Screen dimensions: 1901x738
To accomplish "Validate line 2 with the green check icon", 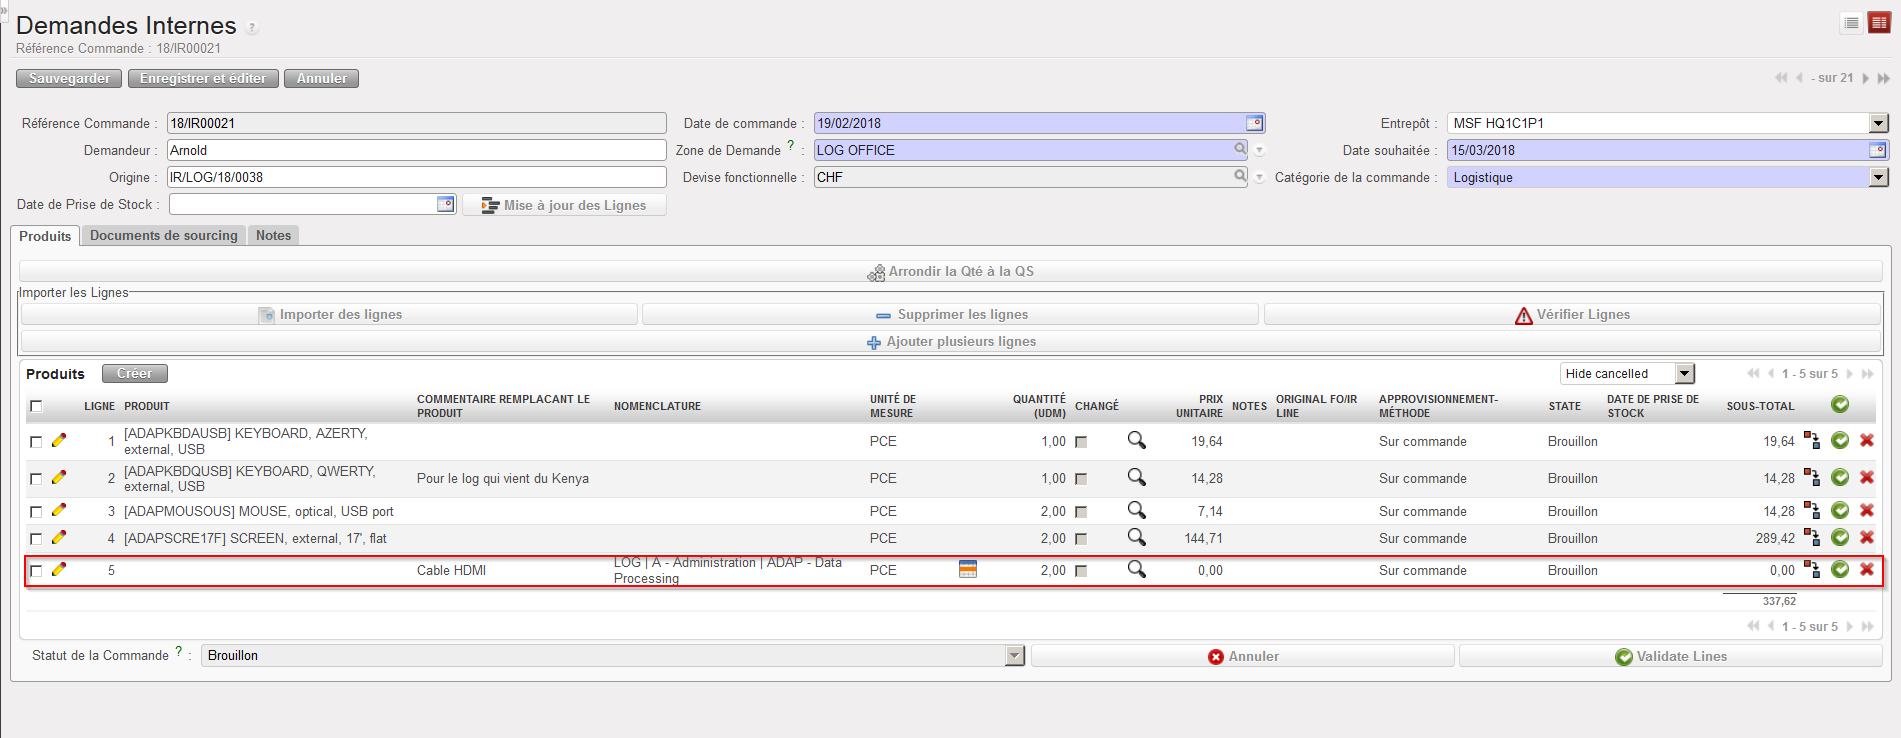I will [1839, 477].
